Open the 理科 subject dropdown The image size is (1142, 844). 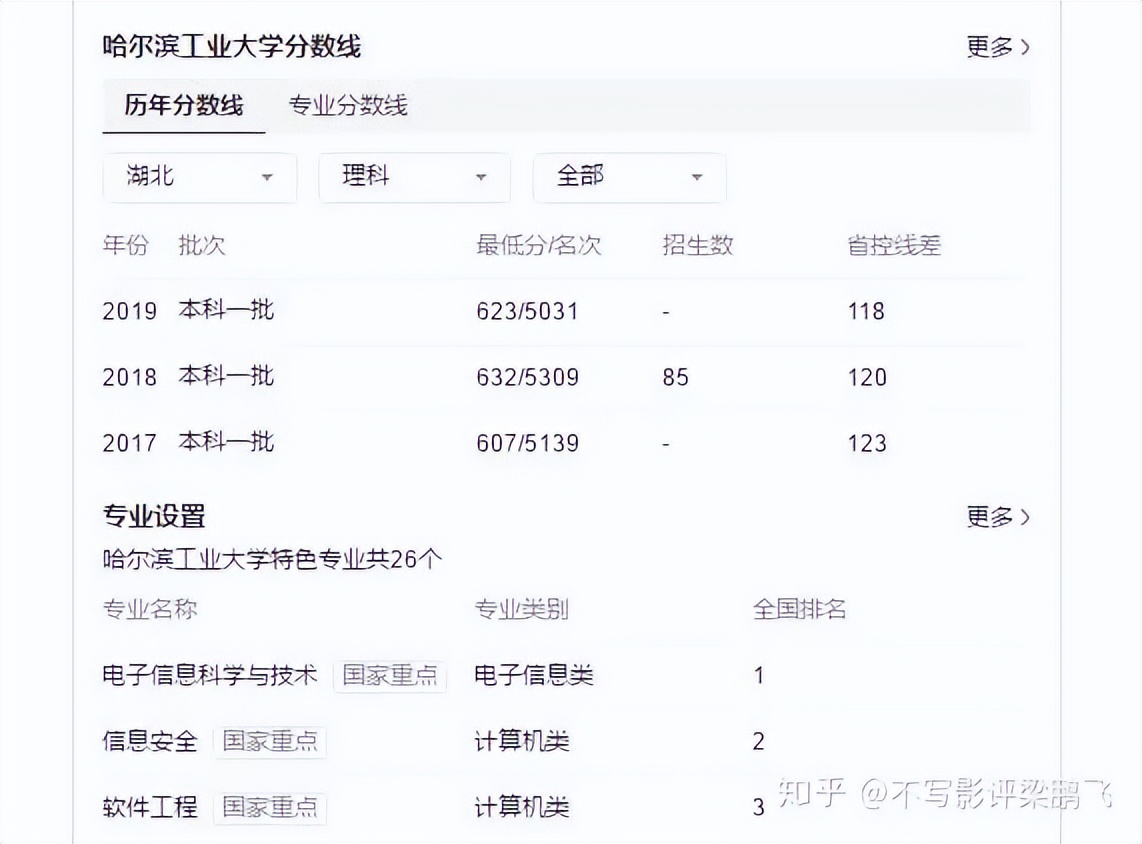[414, 177]
